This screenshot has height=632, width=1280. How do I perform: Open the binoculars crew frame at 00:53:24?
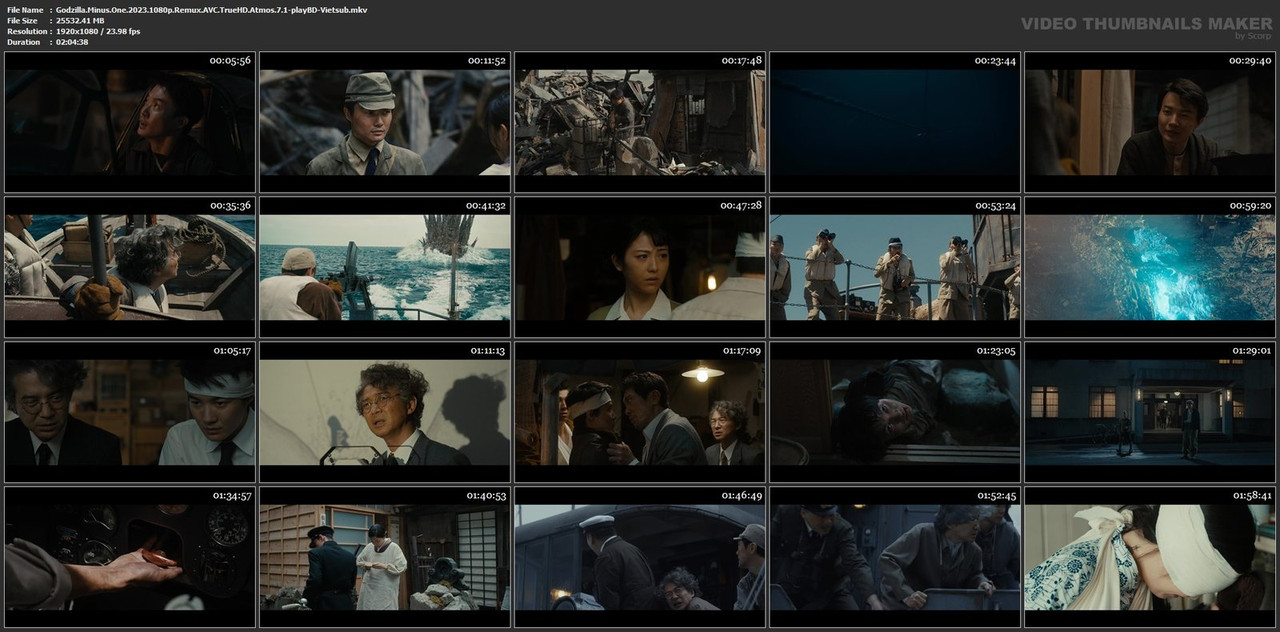895,267
